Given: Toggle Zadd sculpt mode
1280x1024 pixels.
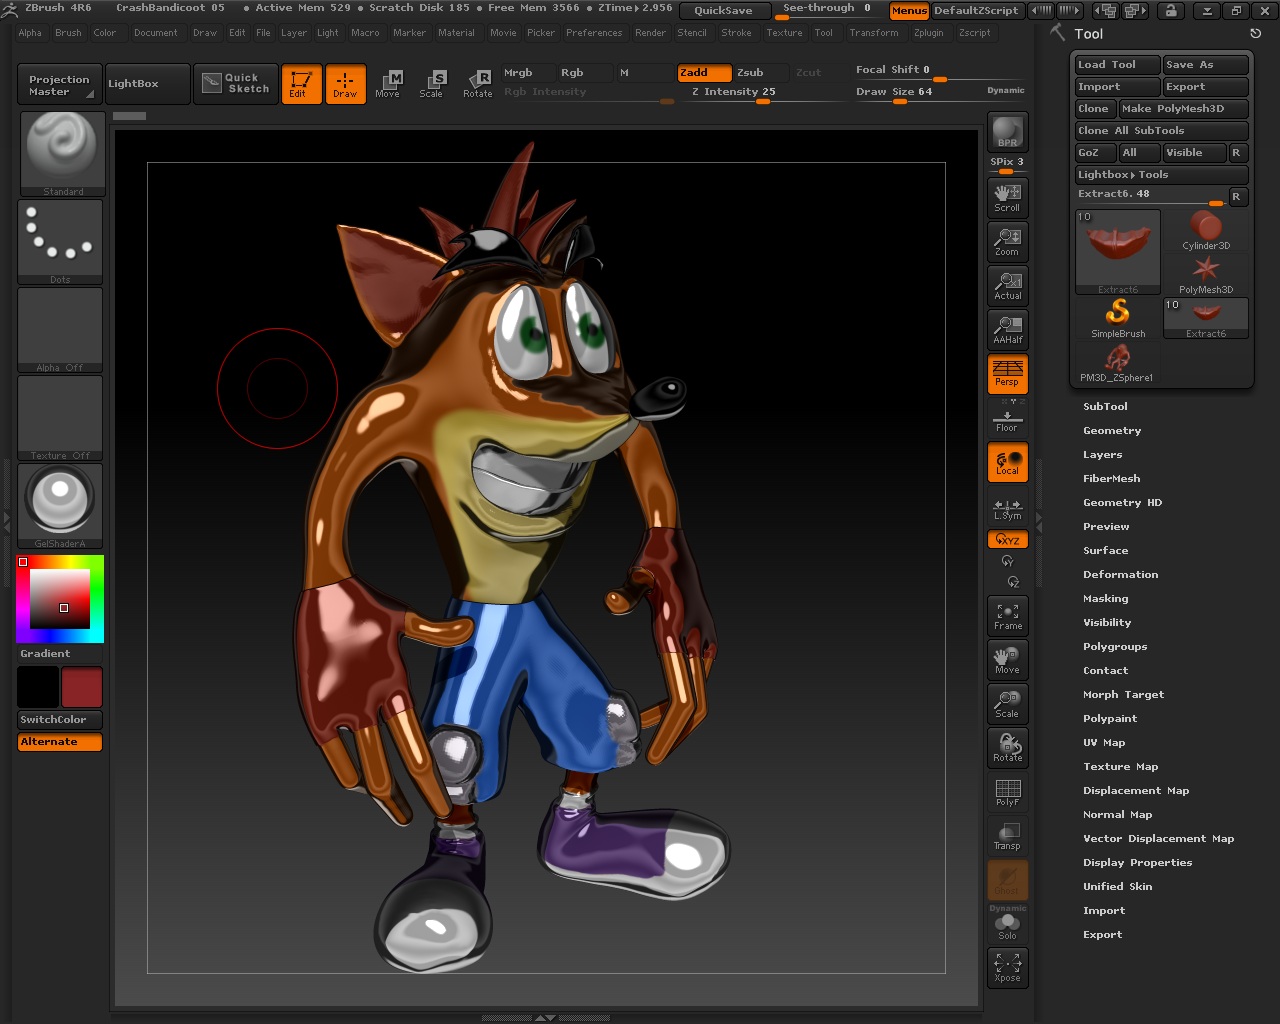Looking at the screenshot, I should [x=704, y=73].
